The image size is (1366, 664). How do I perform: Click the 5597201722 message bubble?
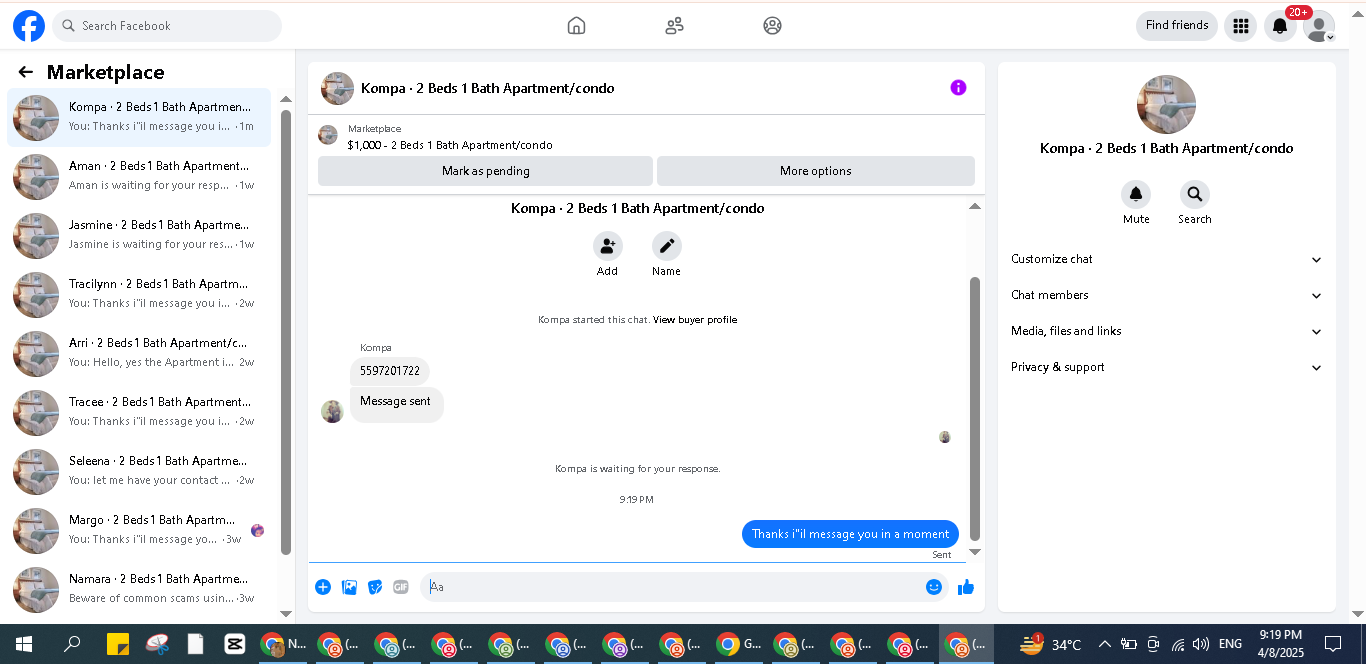coord(390,371)
